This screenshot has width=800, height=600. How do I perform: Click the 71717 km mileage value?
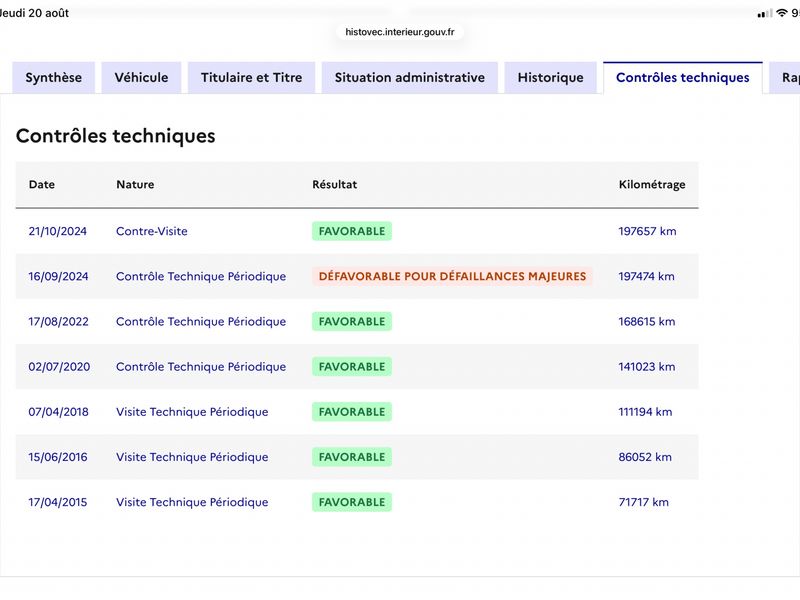[x=643, y=502]
